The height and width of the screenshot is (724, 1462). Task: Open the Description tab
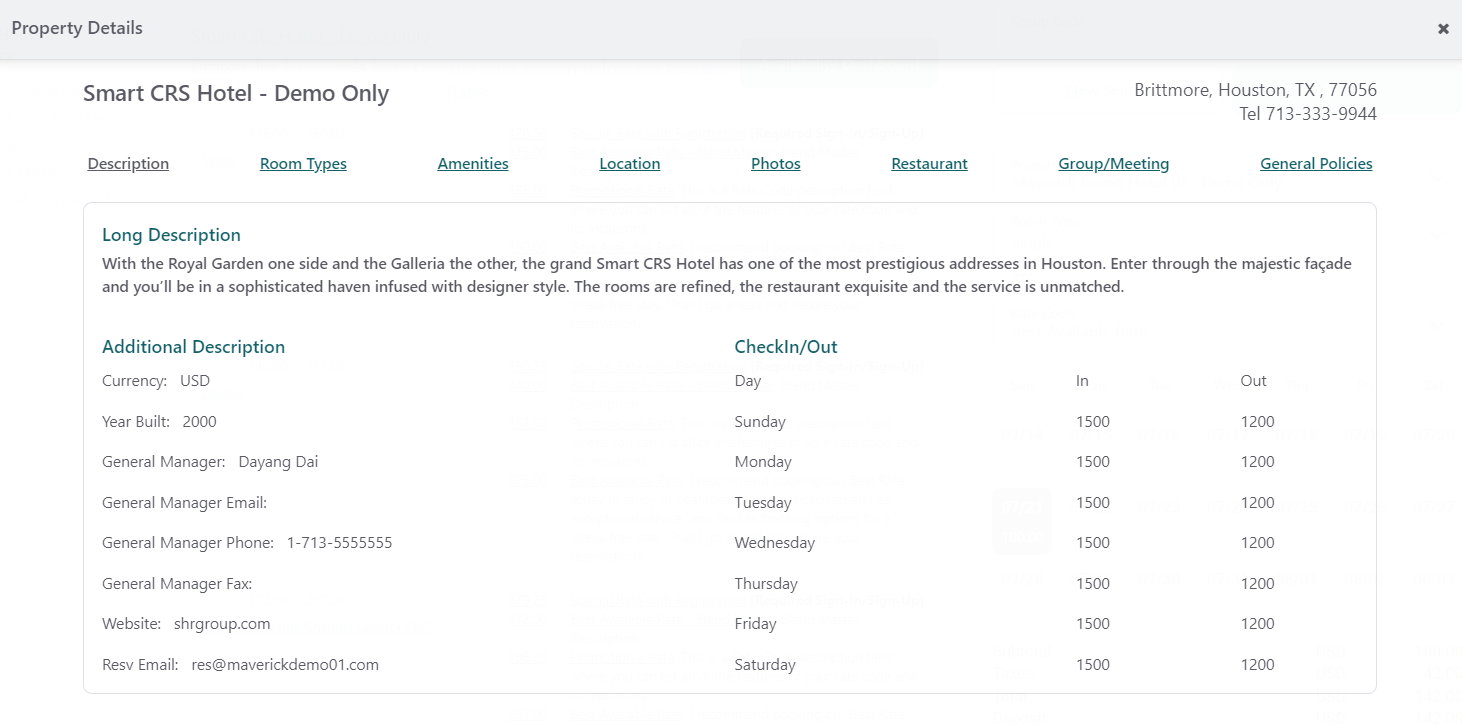[x=128, y=164]
